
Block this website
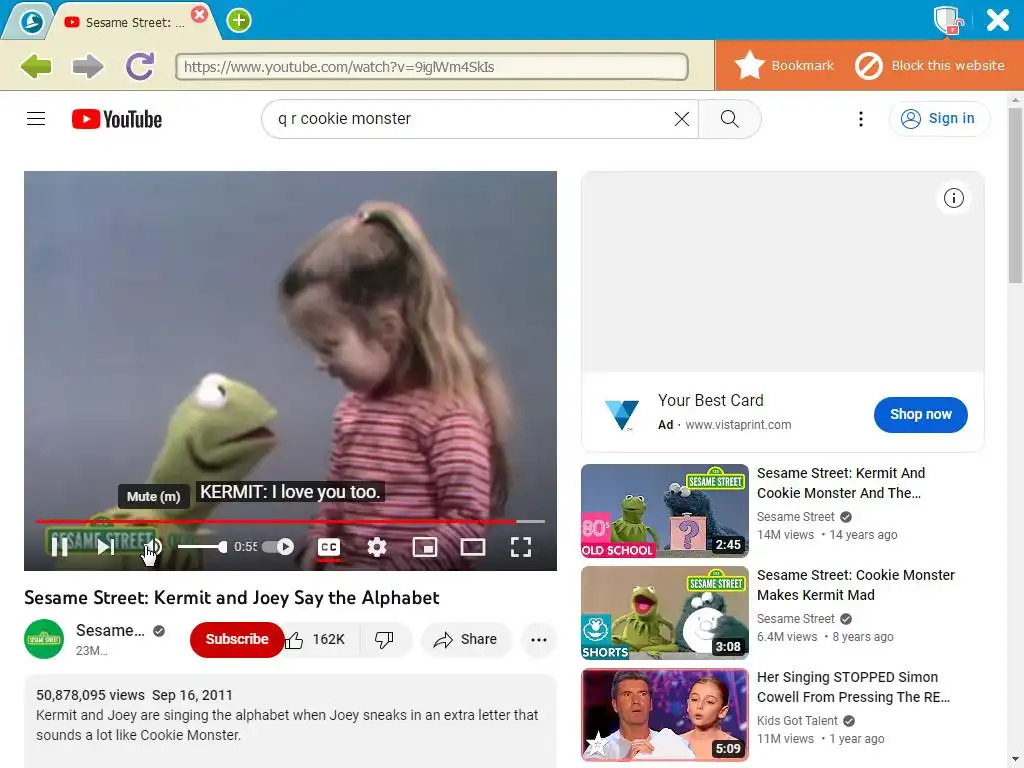pos(930,65)
